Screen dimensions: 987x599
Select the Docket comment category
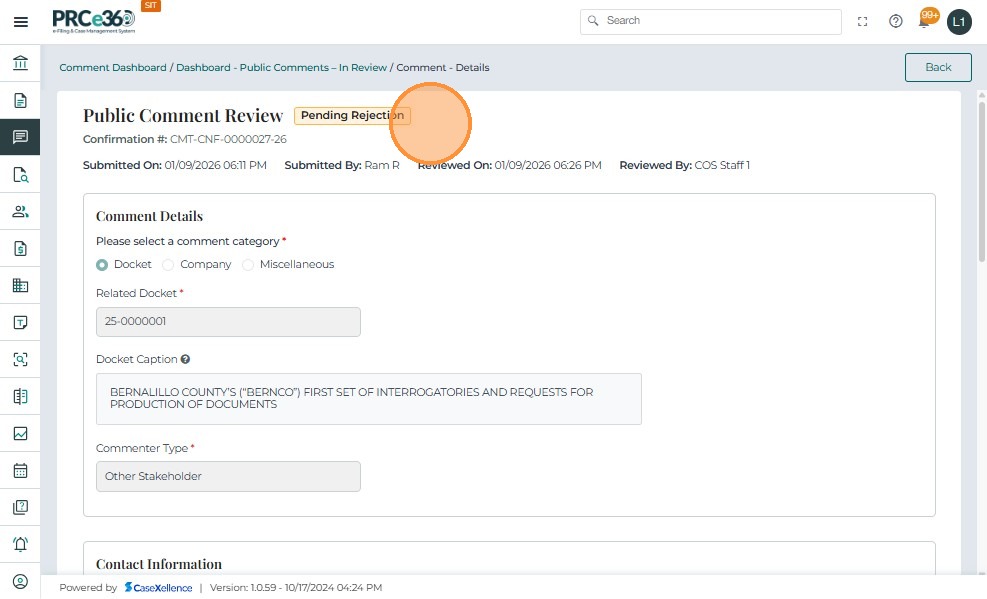click(x=102, y=265)
